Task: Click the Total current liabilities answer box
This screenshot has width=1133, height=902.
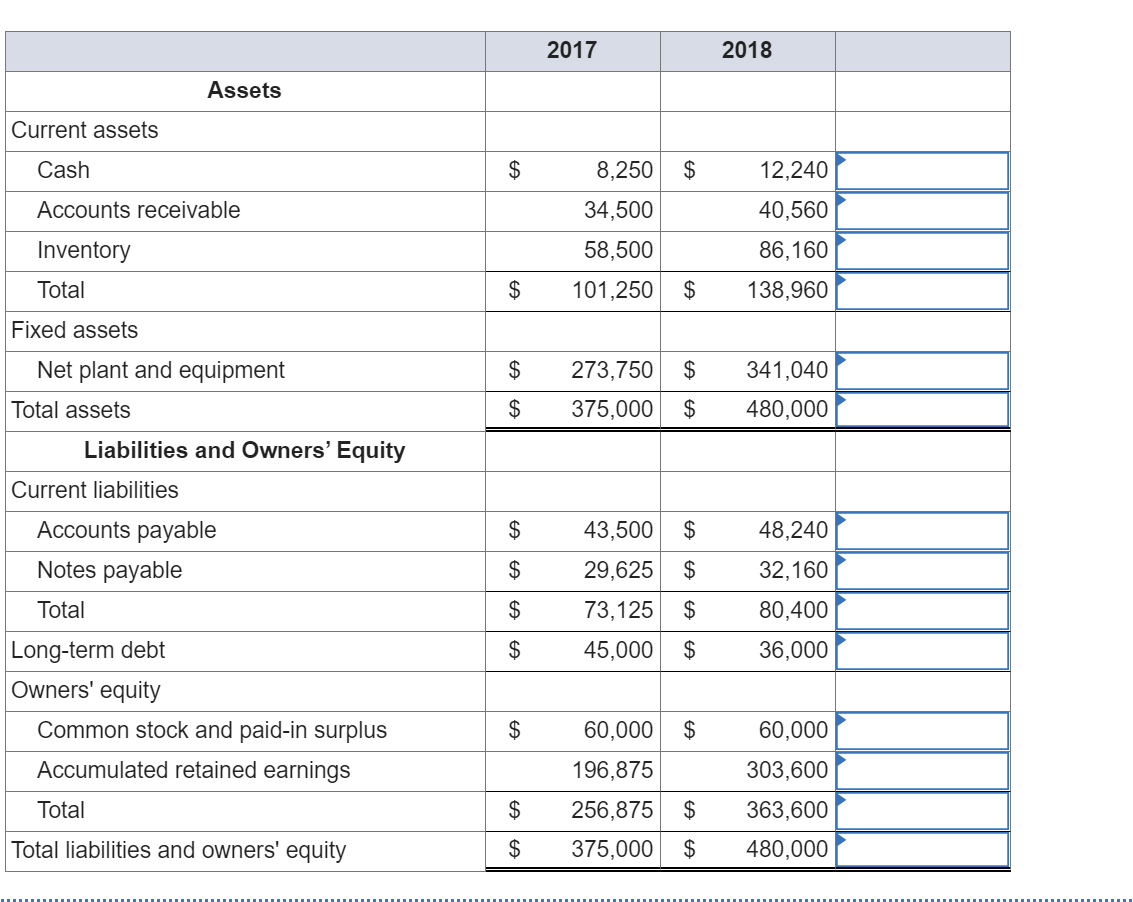Action: 922,610
